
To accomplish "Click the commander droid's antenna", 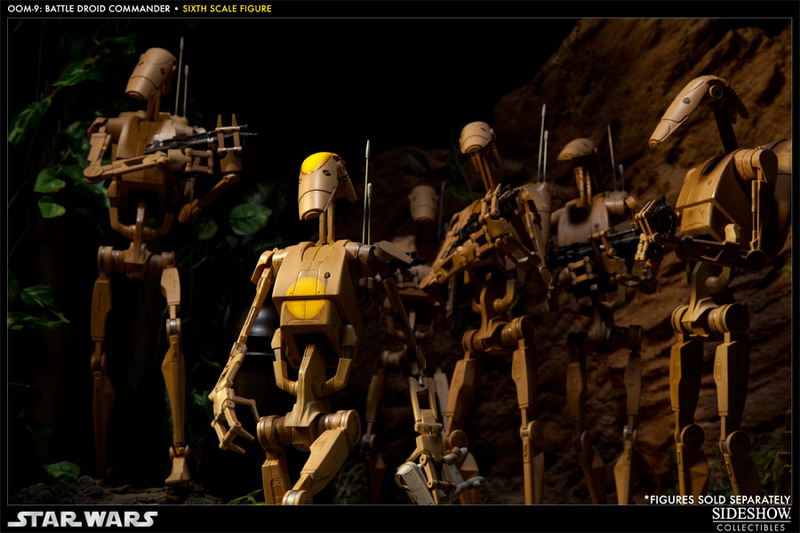I will (x=366, y=190).
